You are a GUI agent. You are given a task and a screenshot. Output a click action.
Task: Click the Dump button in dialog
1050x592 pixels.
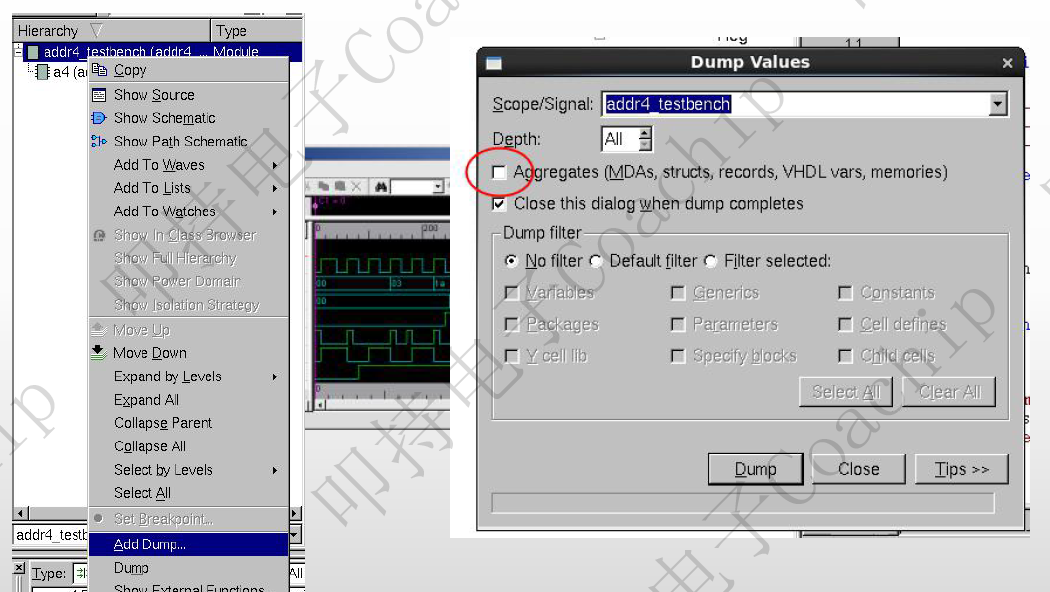click(755, 469)
